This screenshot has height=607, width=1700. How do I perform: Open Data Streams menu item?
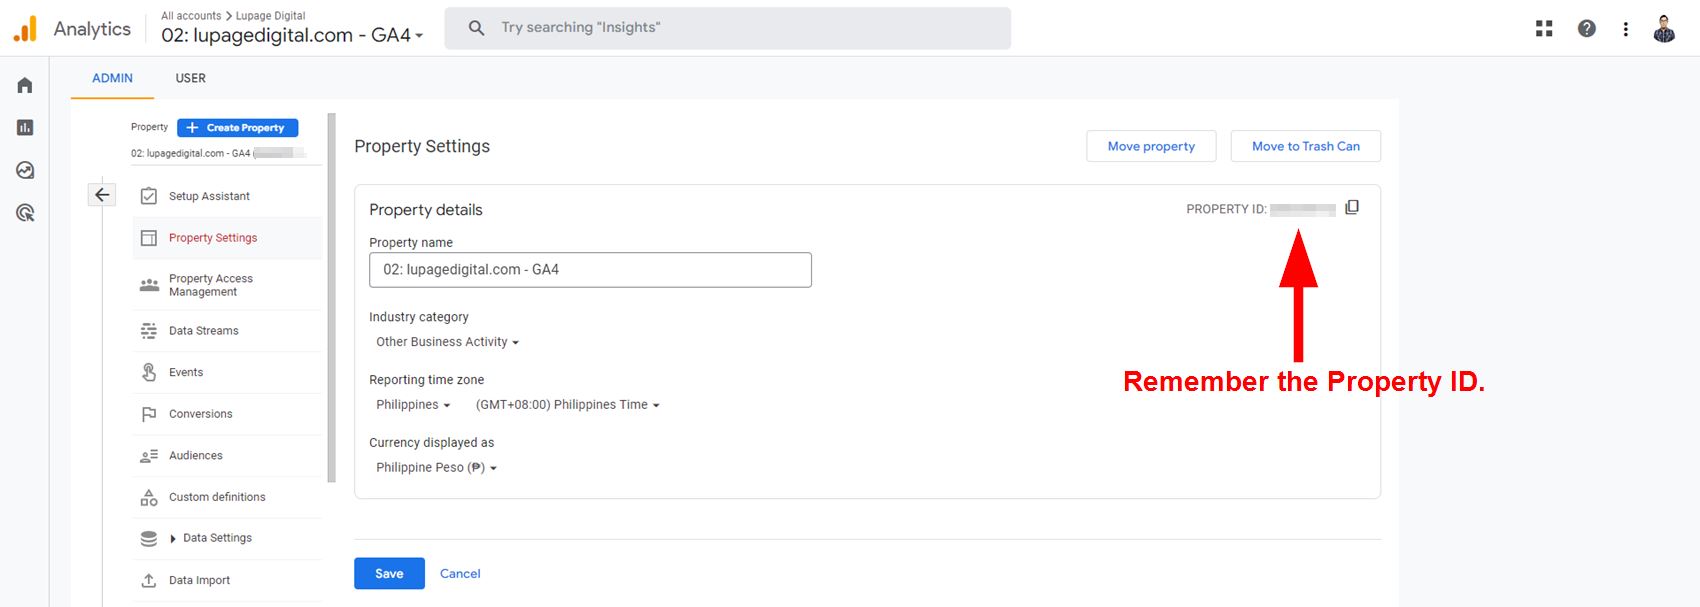227,331
